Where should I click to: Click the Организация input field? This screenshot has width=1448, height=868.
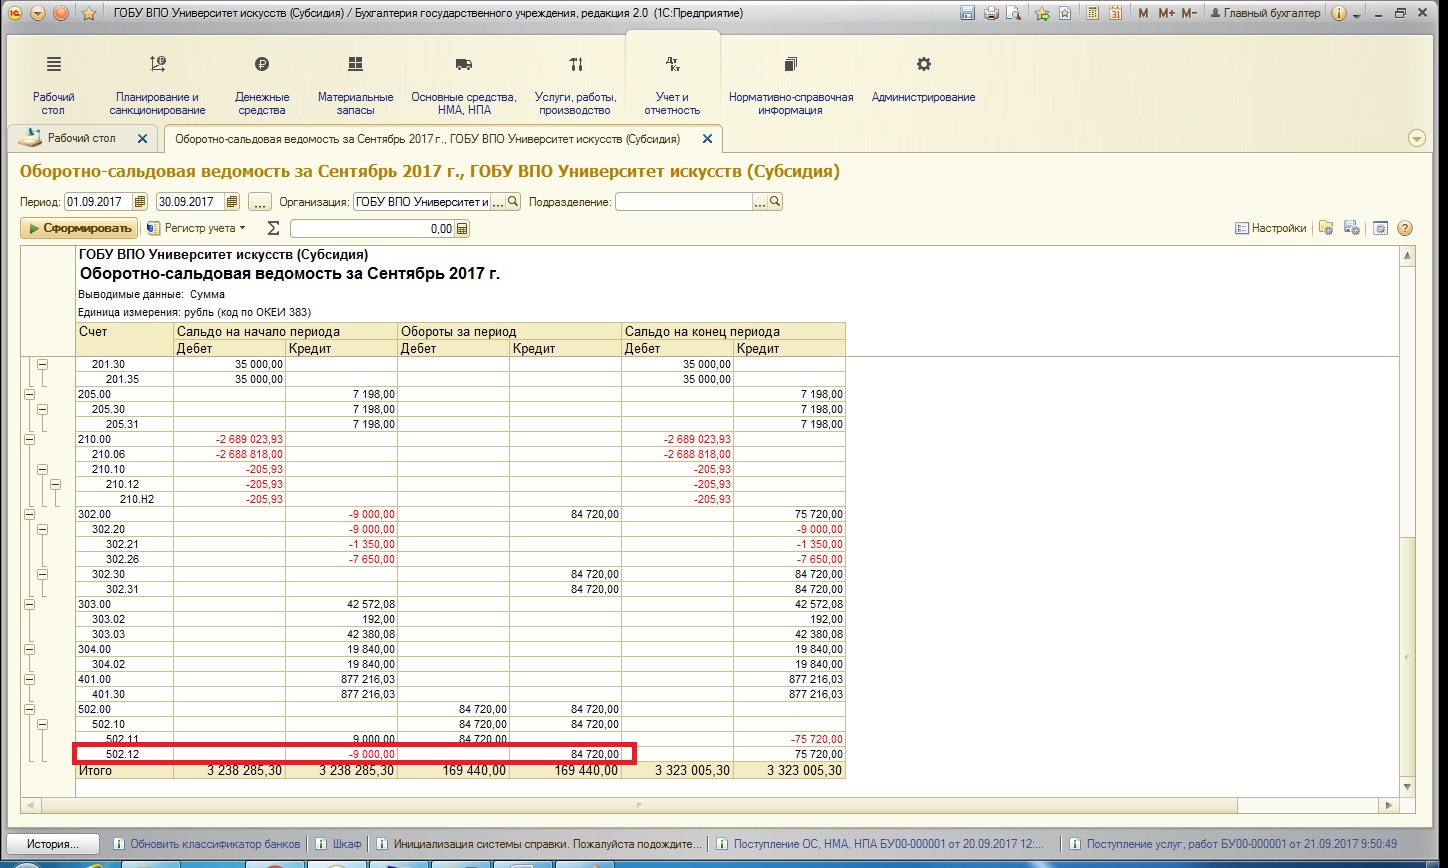click(422, 202)
